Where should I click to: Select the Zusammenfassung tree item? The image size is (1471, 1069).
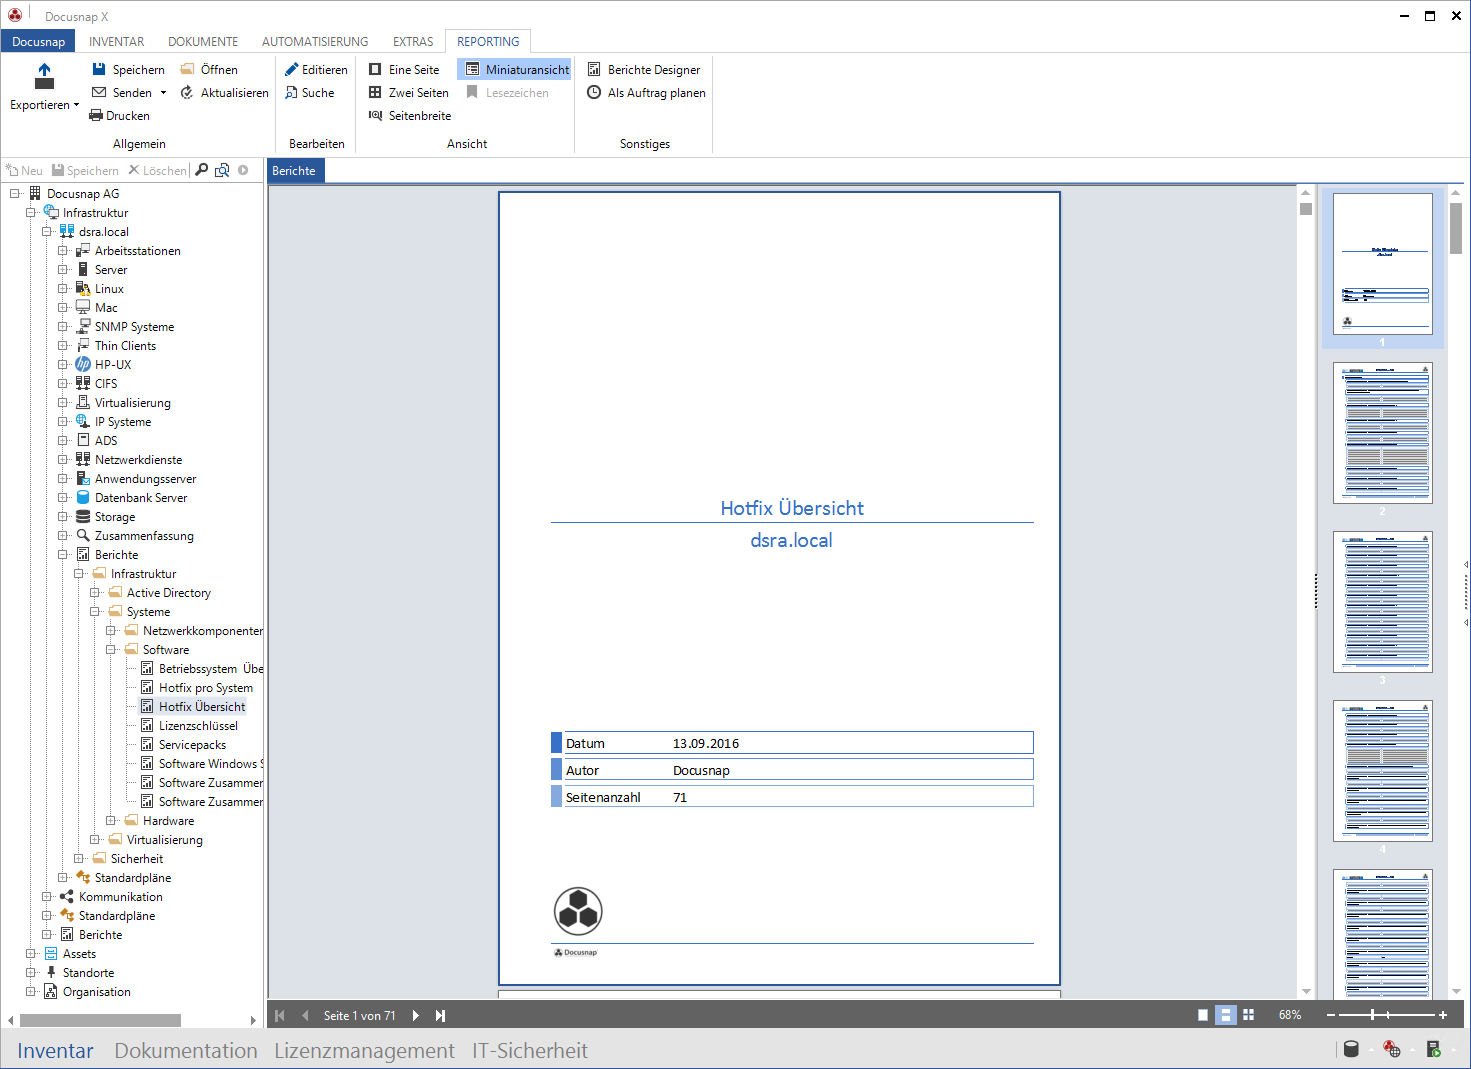(144, 536)
